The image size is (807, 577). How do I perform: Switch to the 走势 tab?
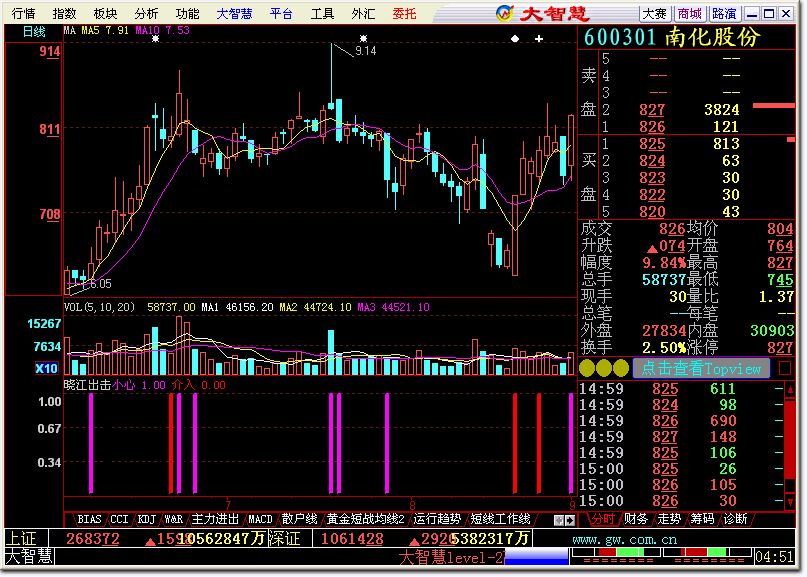coord(669,519)
